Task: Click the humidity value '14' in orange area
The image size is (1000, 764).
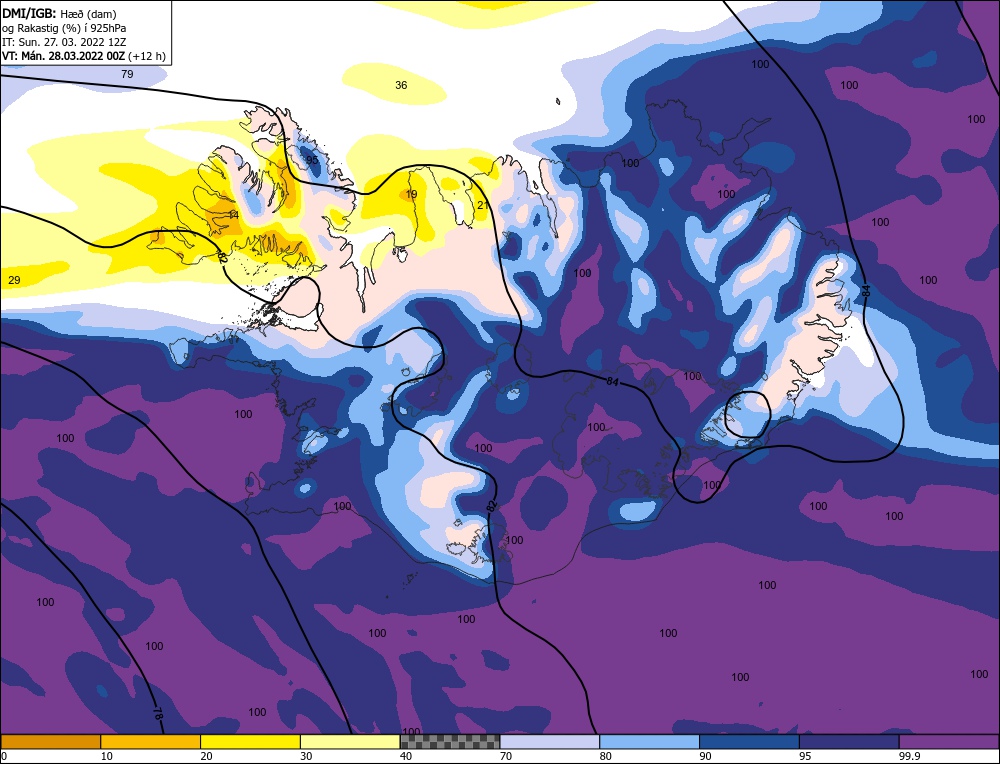Action: coord(233,215)
